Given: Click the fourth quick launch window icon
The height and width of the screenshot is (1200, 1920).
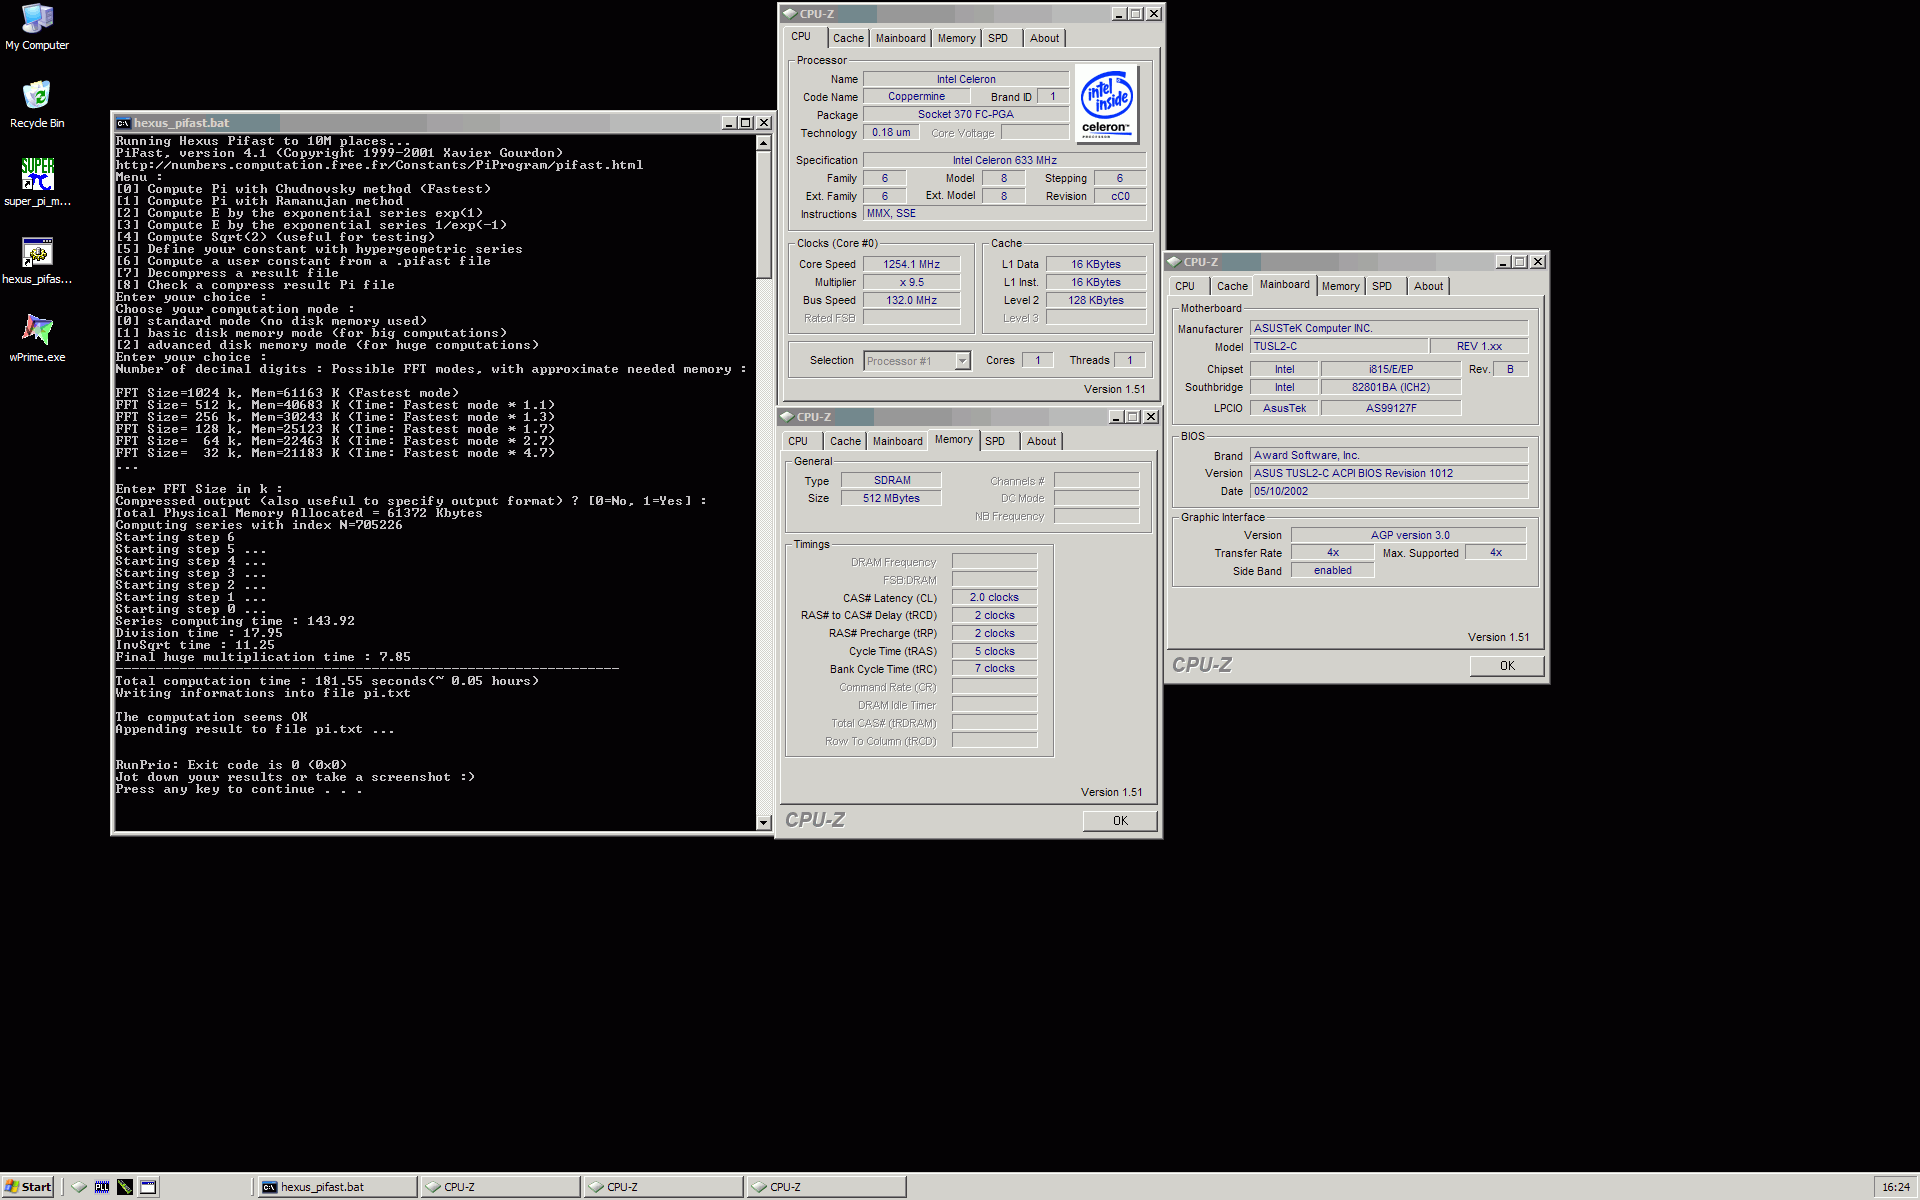Looking at the screenshot, I should pyautogui.click(x=148, y=1187).
